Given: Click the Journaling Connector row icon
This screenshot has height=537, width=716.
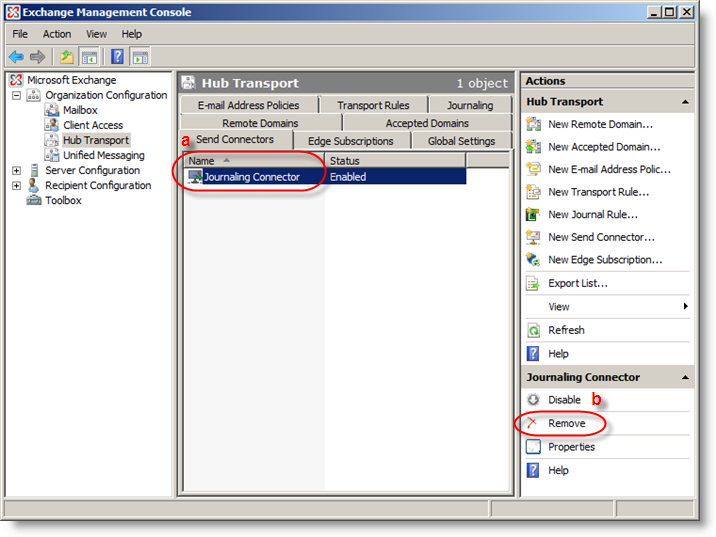Looking at the screenshot, I should tap(195, 177).
